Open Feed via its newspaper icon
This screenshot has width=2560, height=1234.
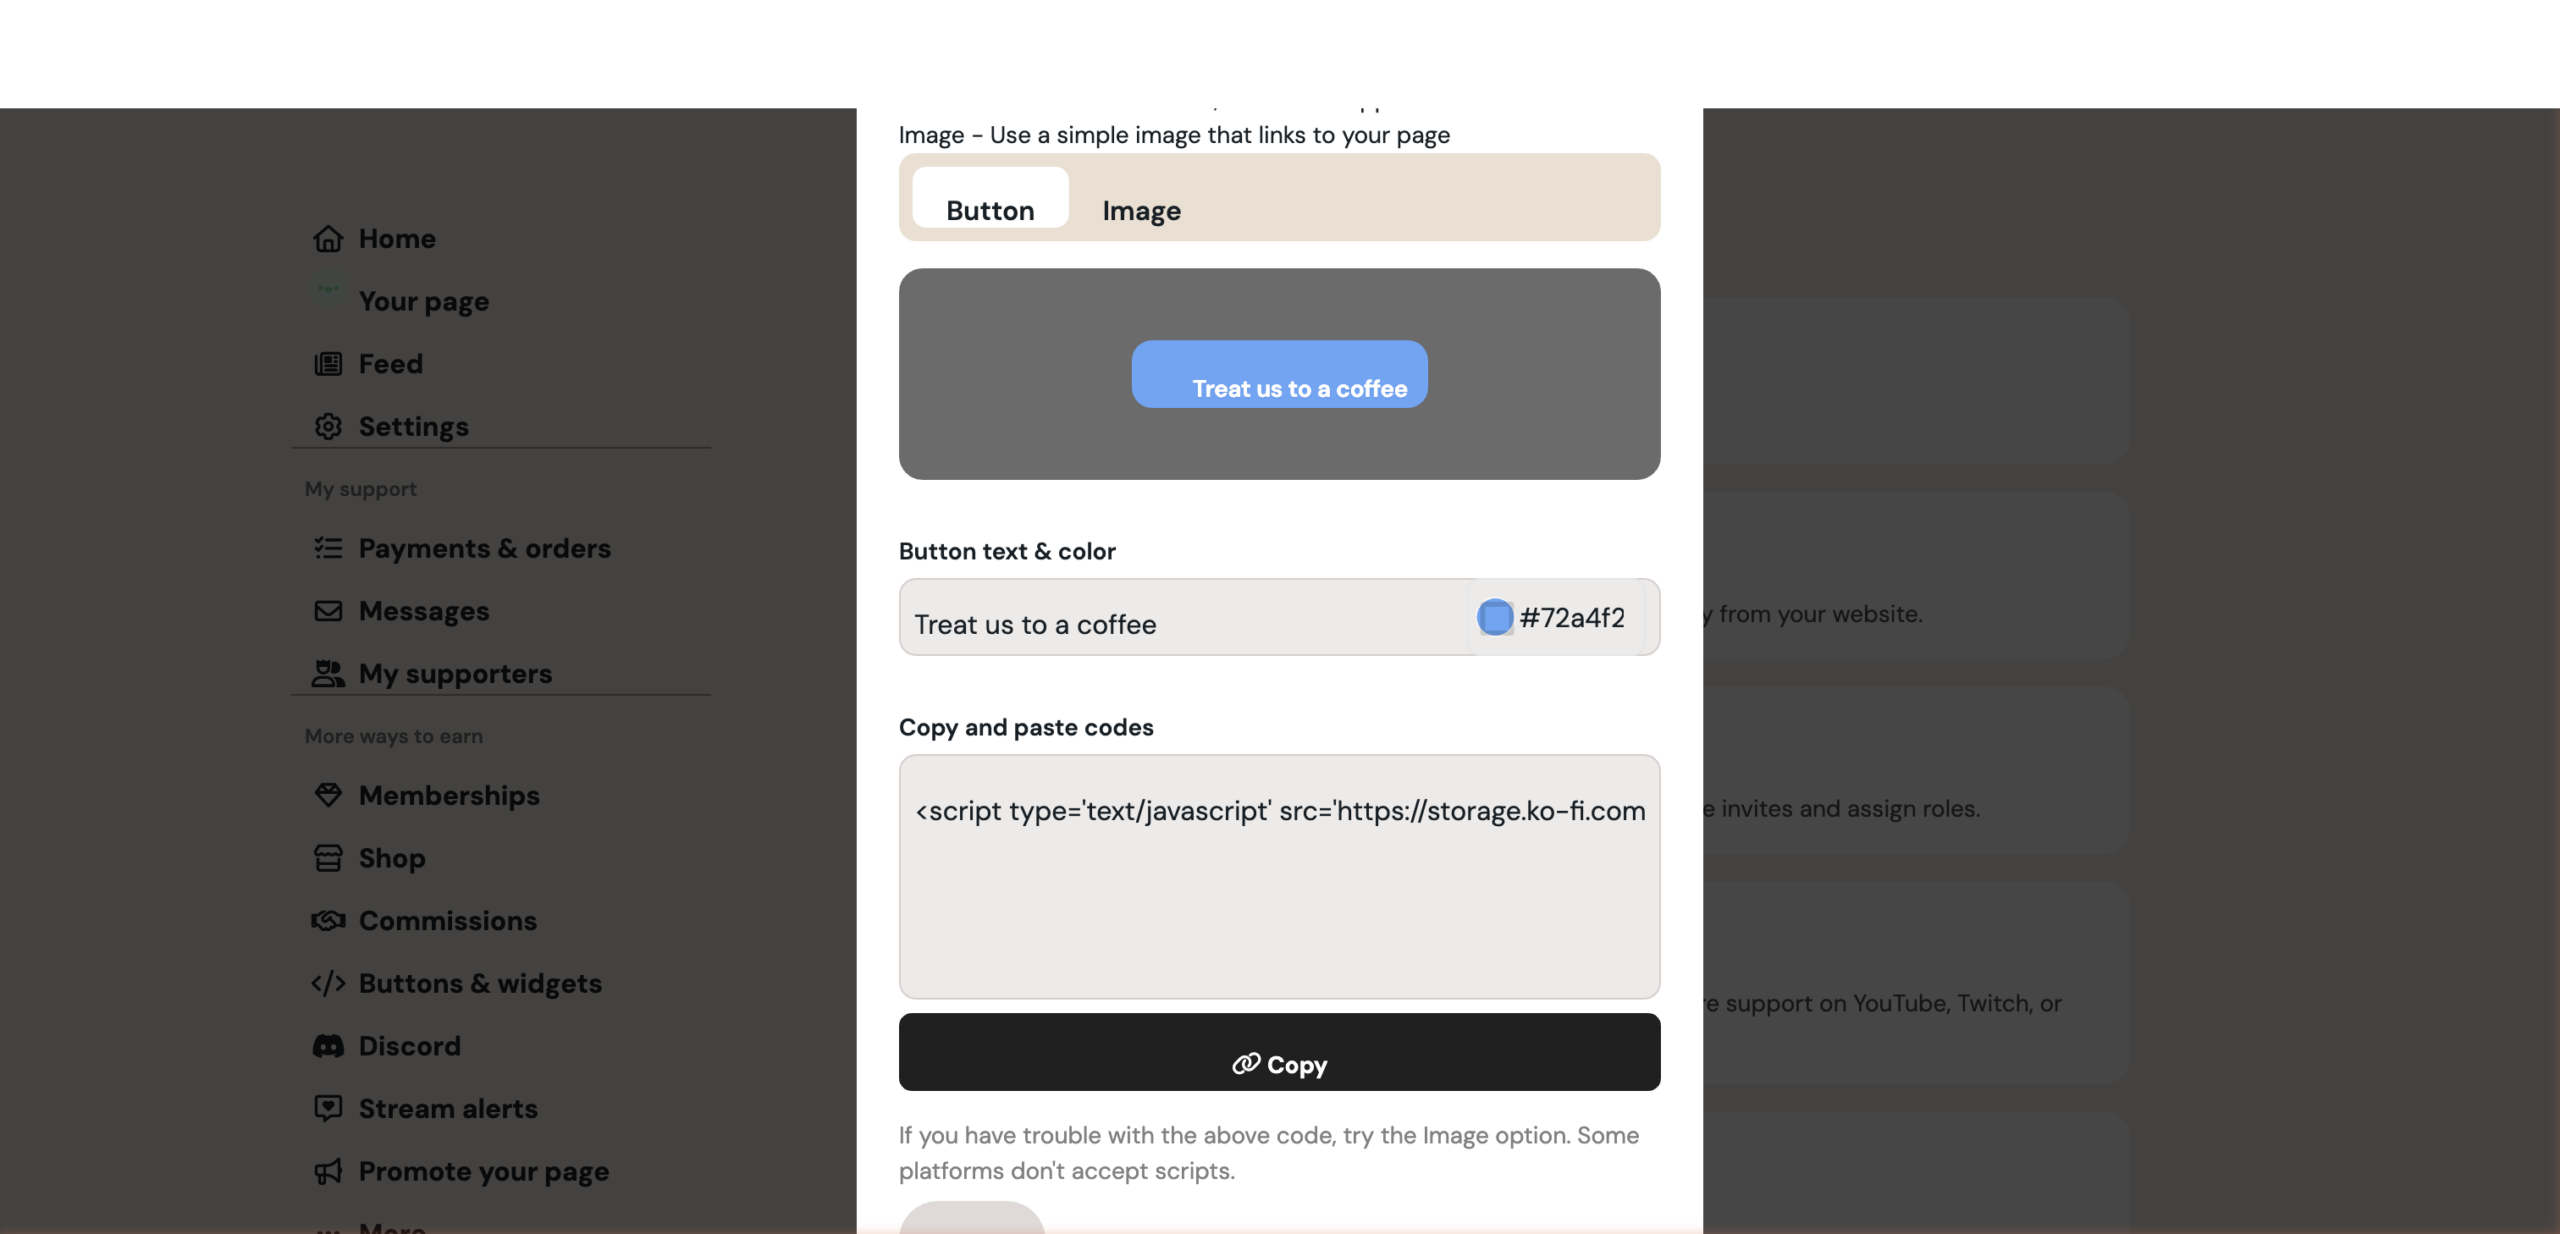coord(328,364)
